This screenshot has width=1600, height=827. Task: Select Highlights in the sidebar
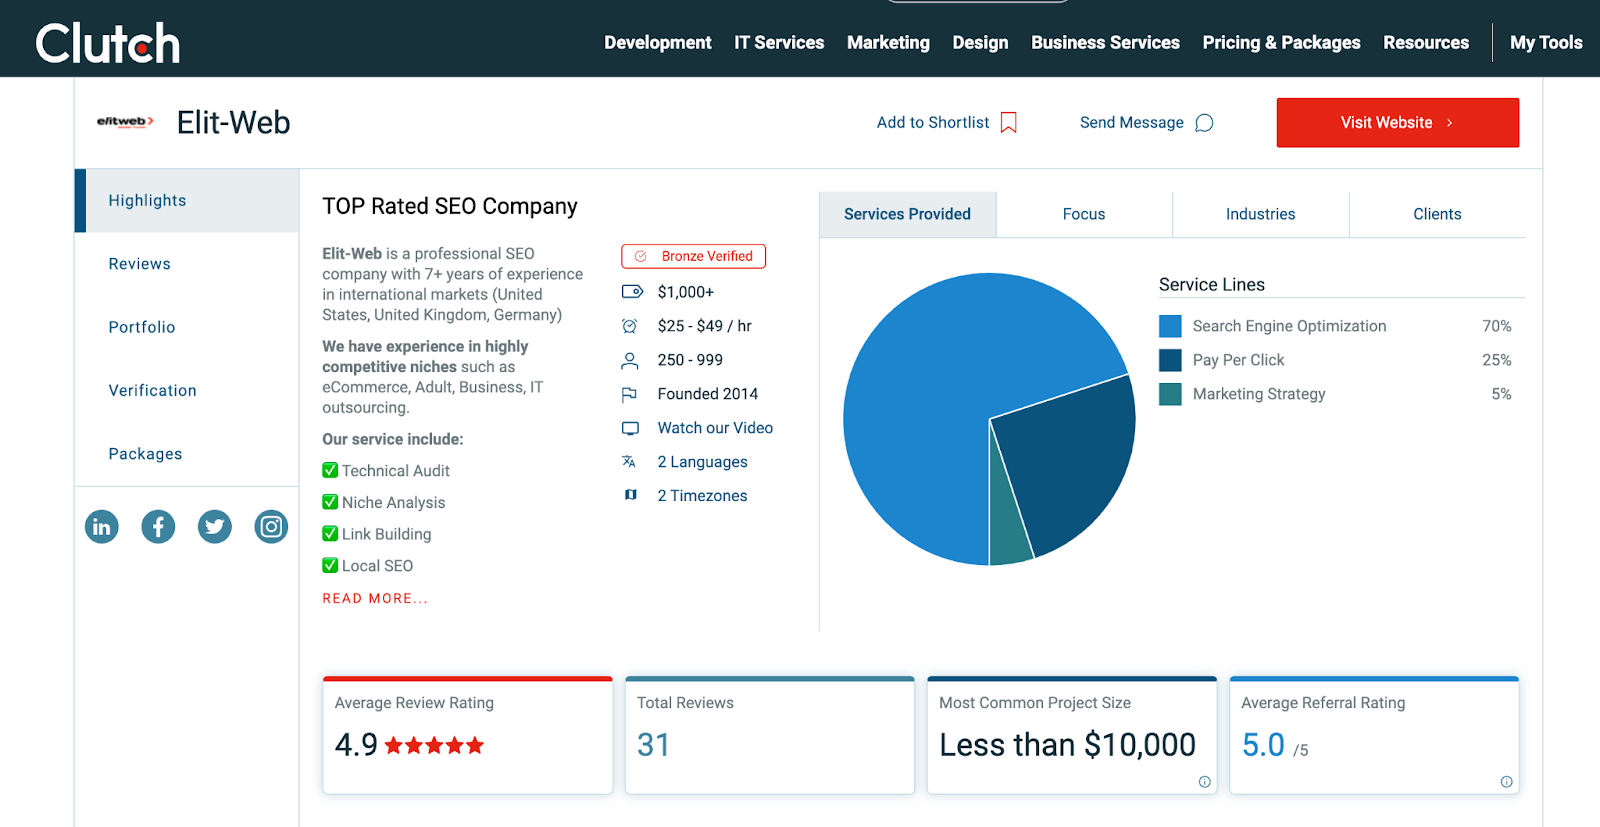(x=187, y=200)
